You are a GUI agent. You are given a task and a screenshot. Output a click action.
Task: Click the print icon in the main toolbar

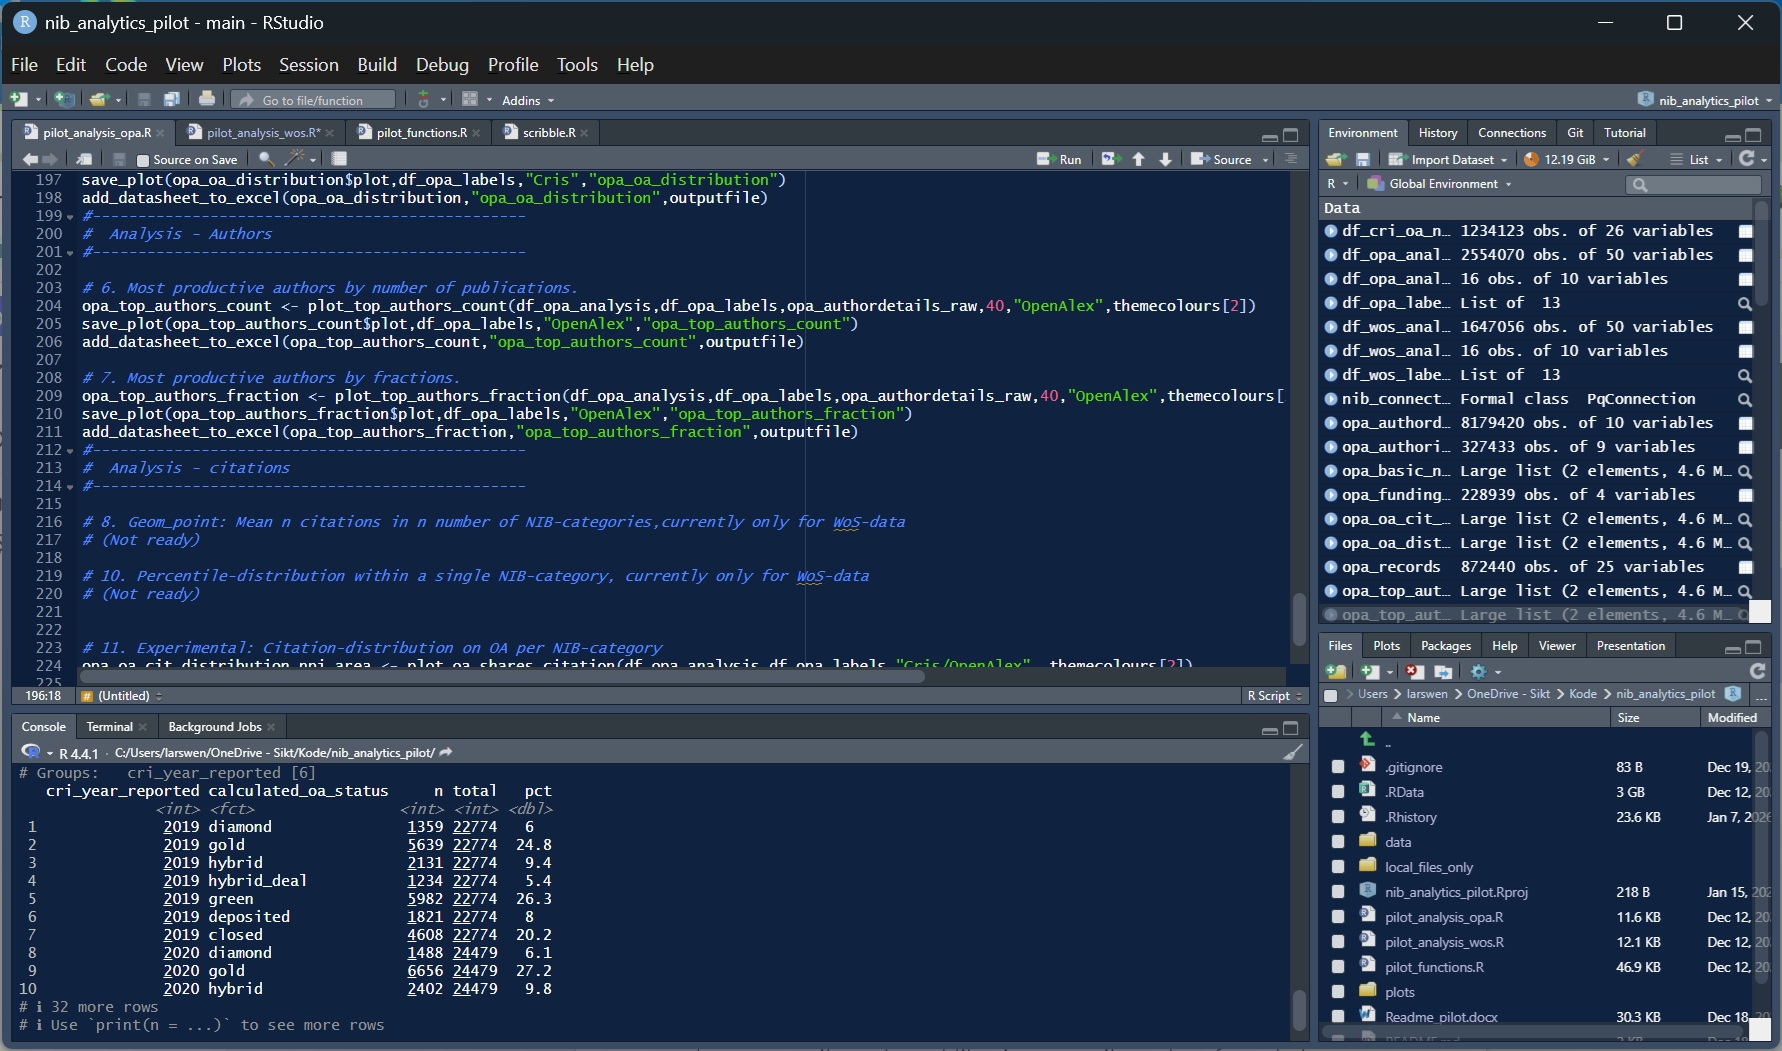(206, 99)
